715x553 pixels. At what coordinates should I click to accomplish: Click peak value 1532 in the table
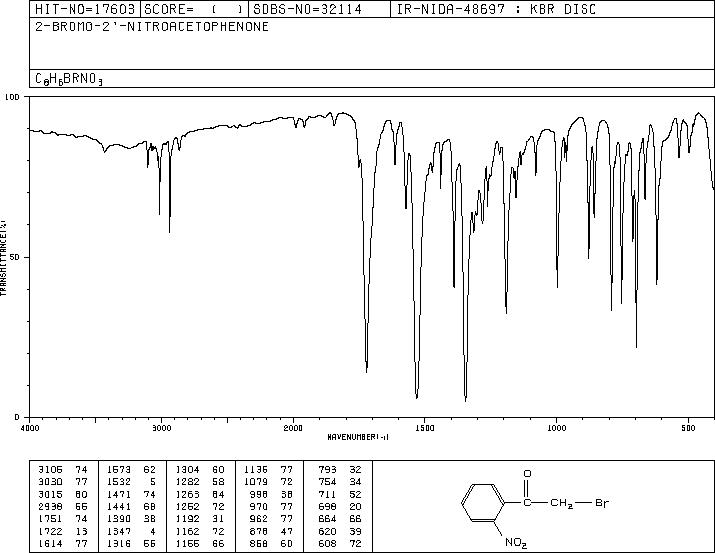click(x=119, y=482)
